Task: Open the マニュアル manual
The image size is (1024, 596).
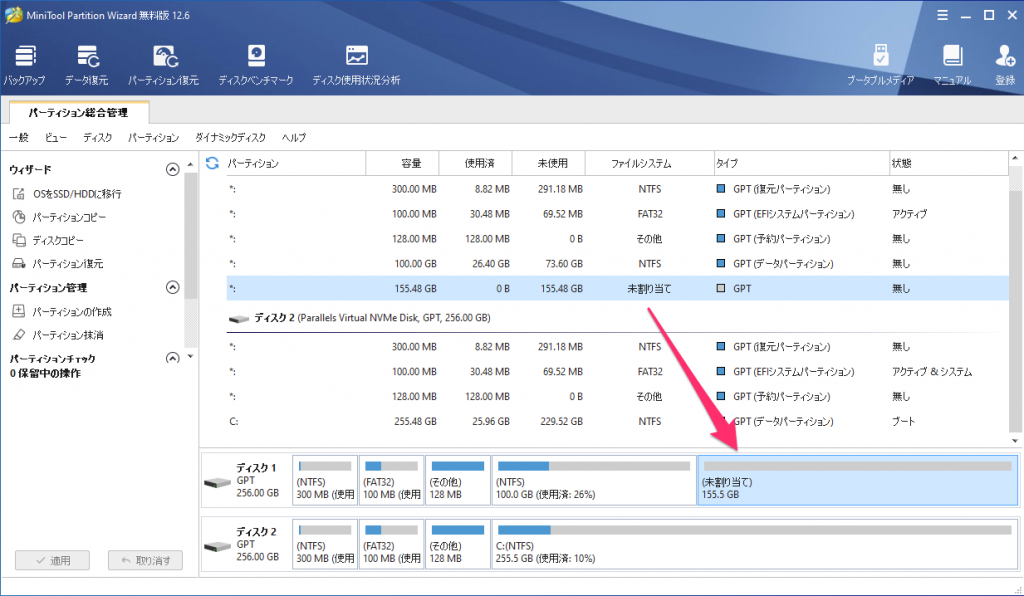Action: pyautogui.click(x=952, y=65)
